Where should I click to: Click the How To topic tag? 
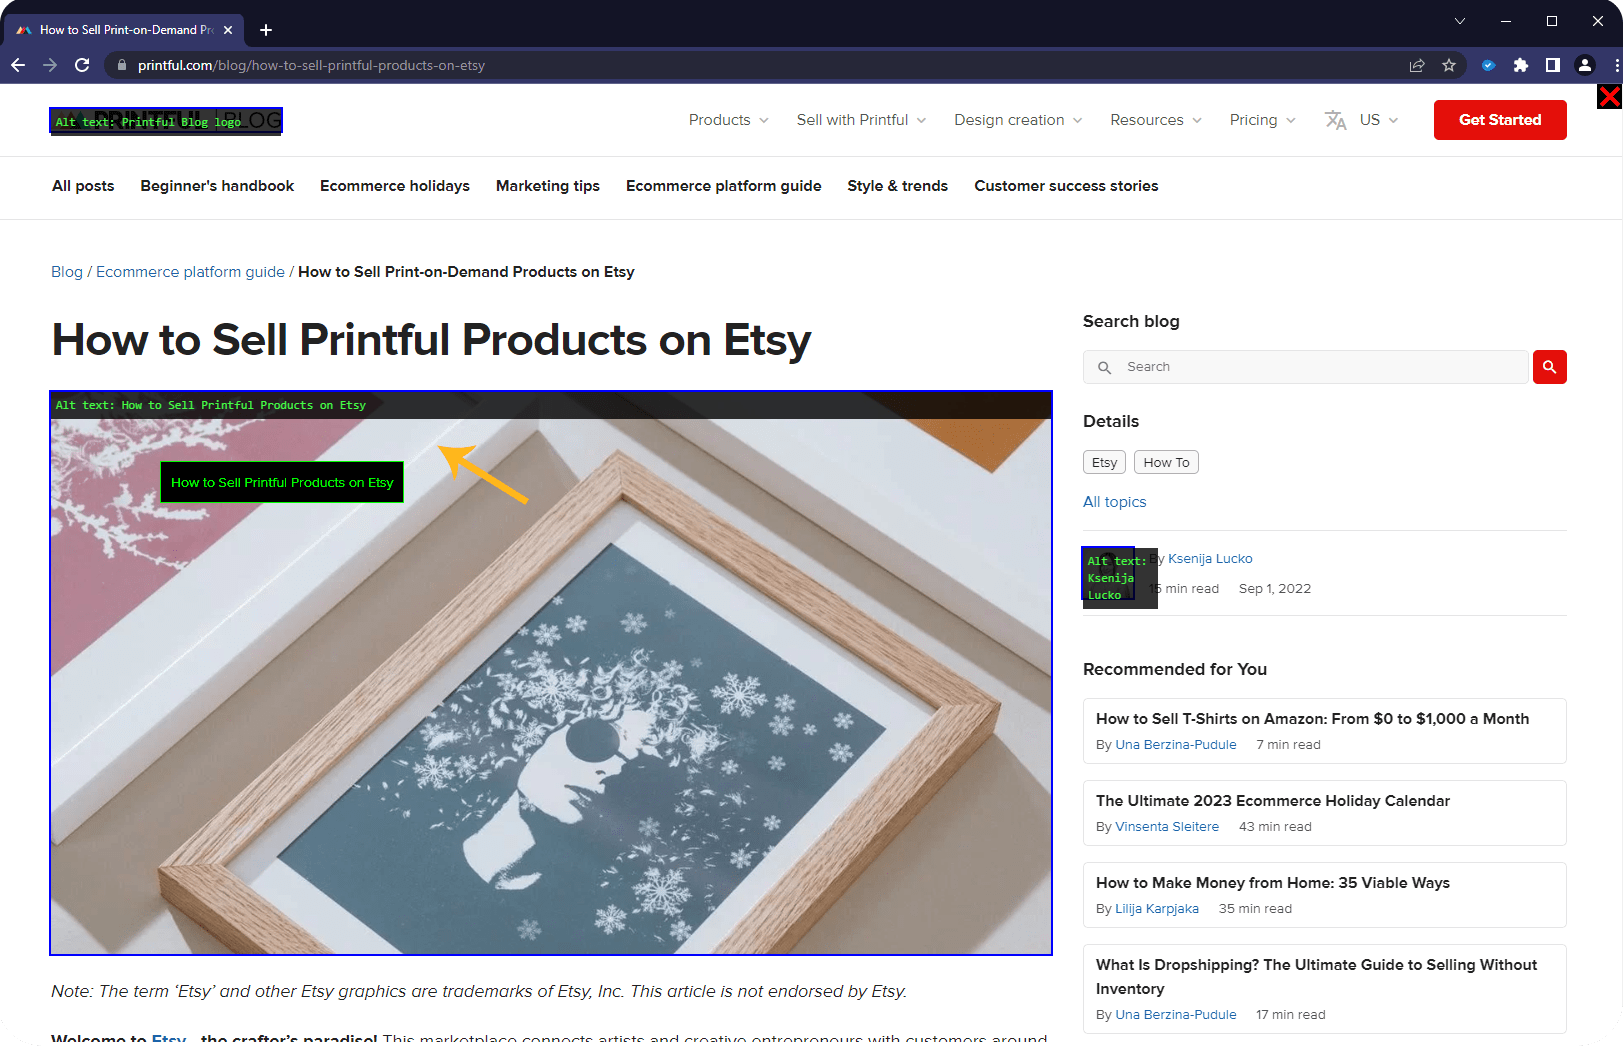click(x=1166, y=462)
